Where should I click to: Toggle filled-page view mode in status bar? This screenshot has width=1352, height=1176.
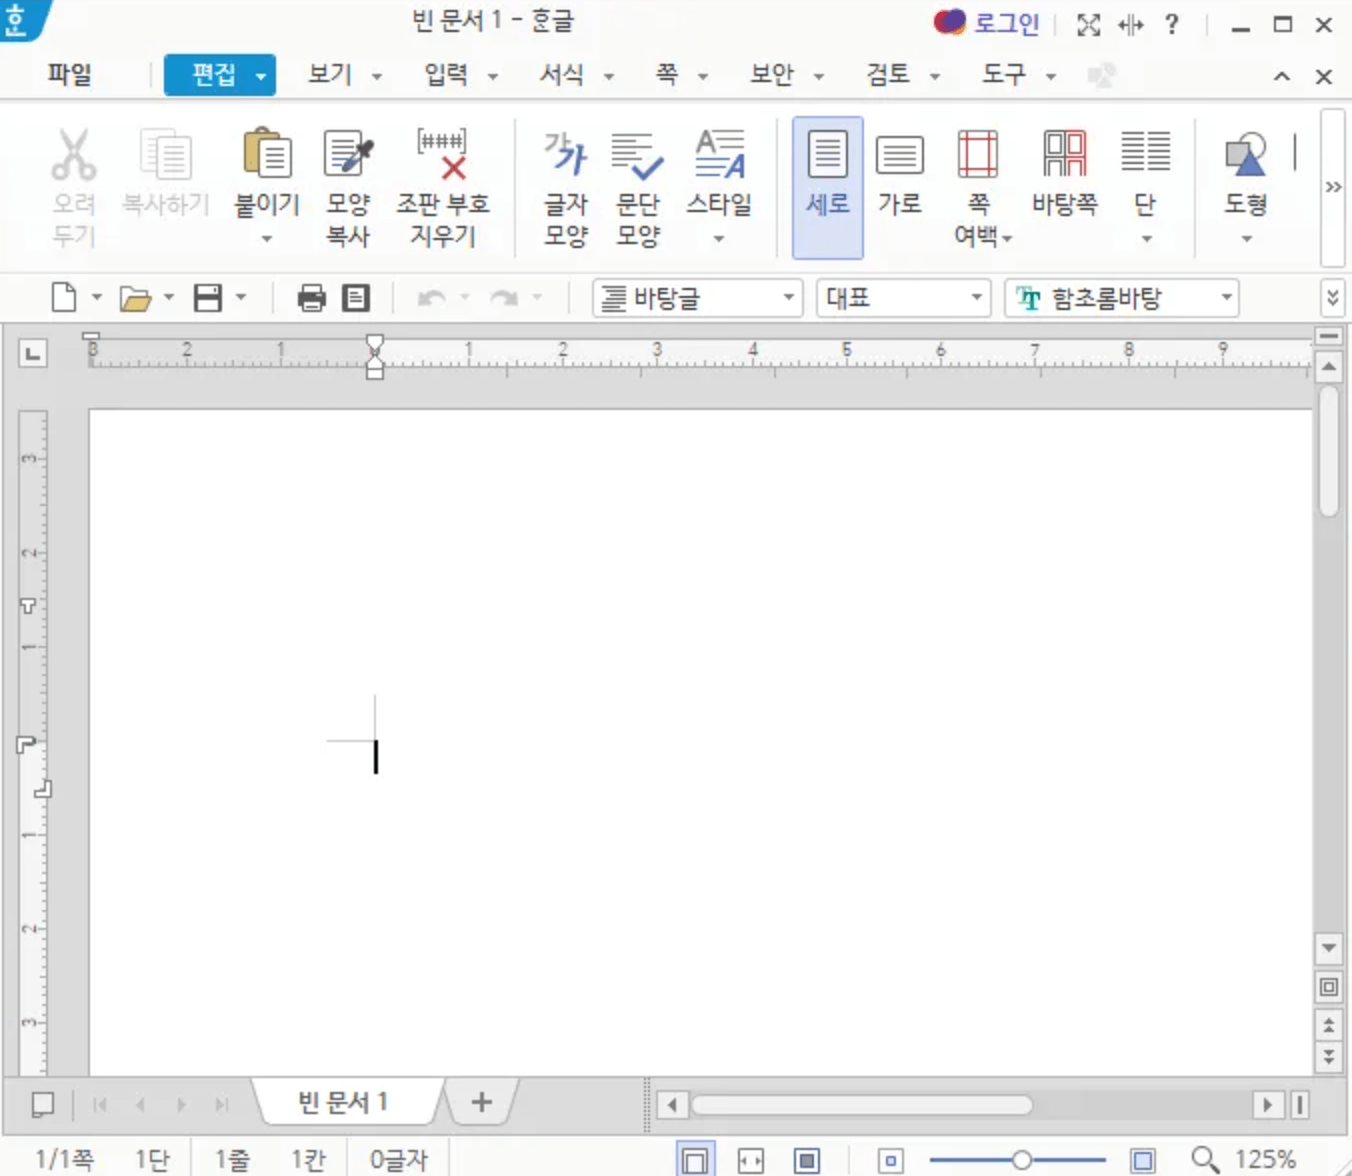[x=807, y=1160]
